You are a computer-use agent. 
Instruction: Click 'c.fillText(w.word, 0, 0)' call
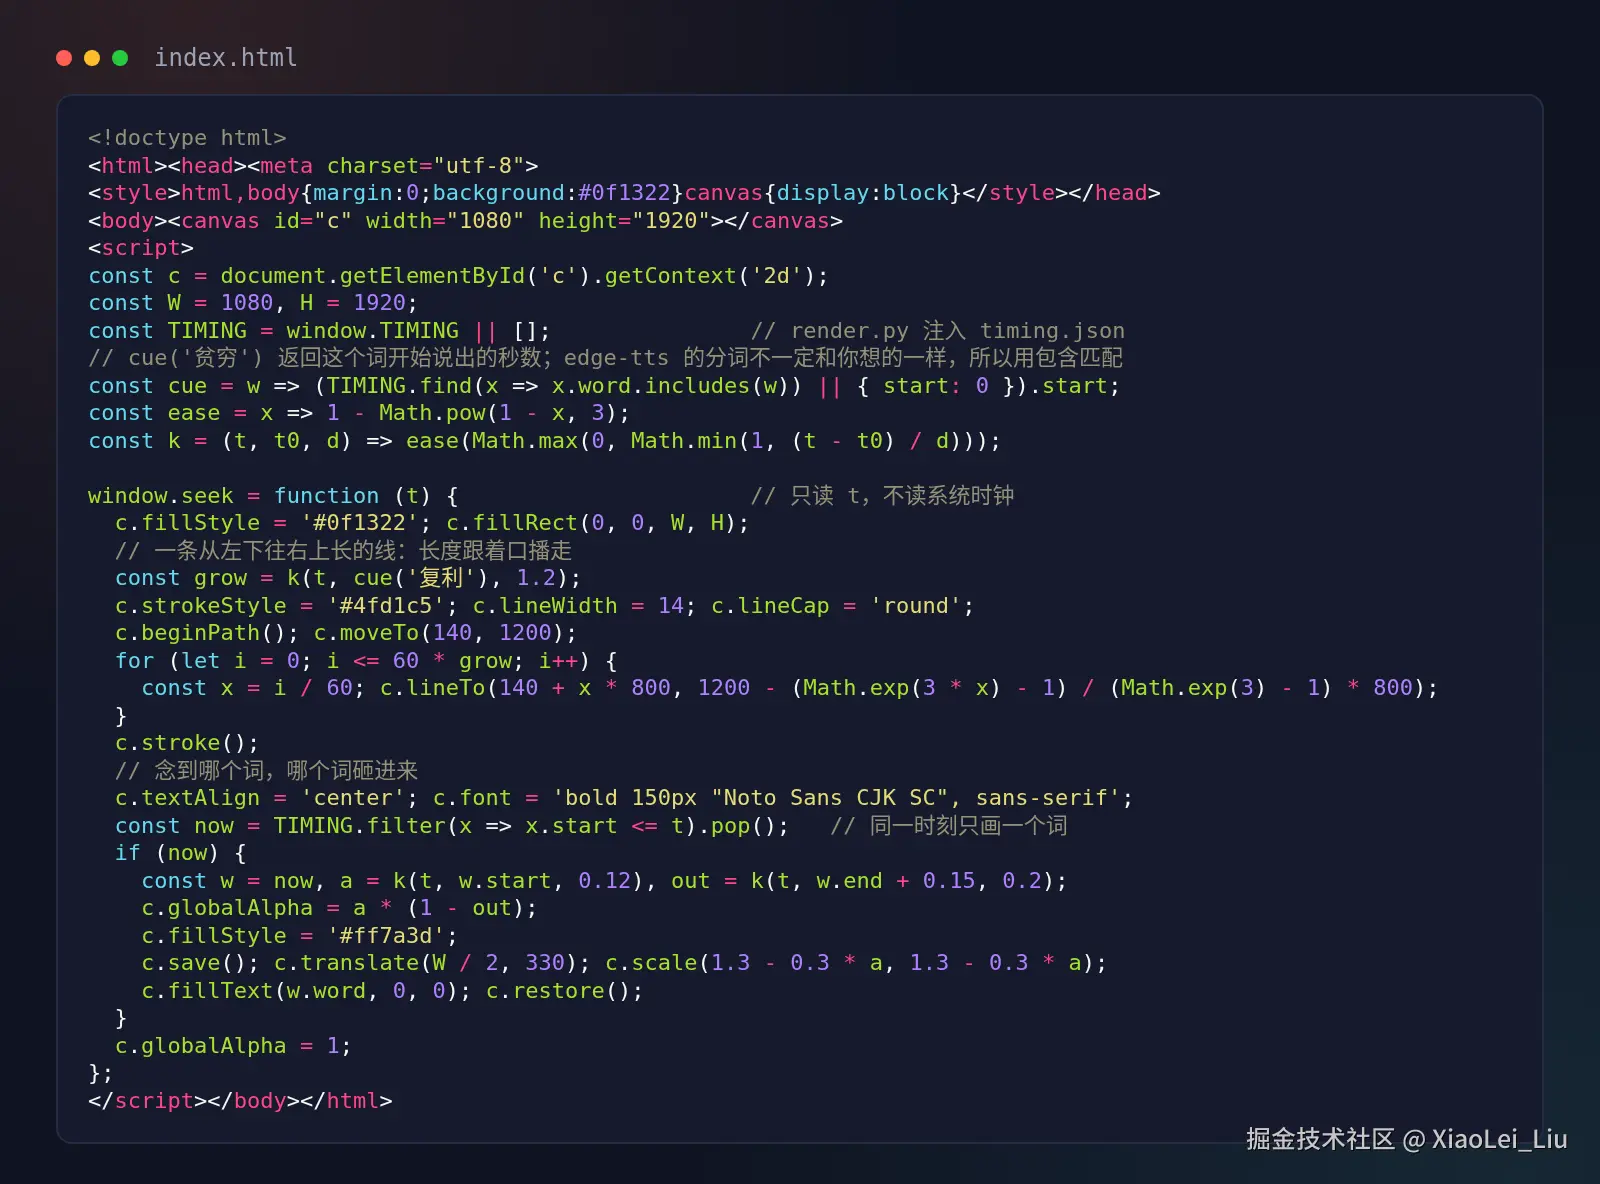(299, 991)
